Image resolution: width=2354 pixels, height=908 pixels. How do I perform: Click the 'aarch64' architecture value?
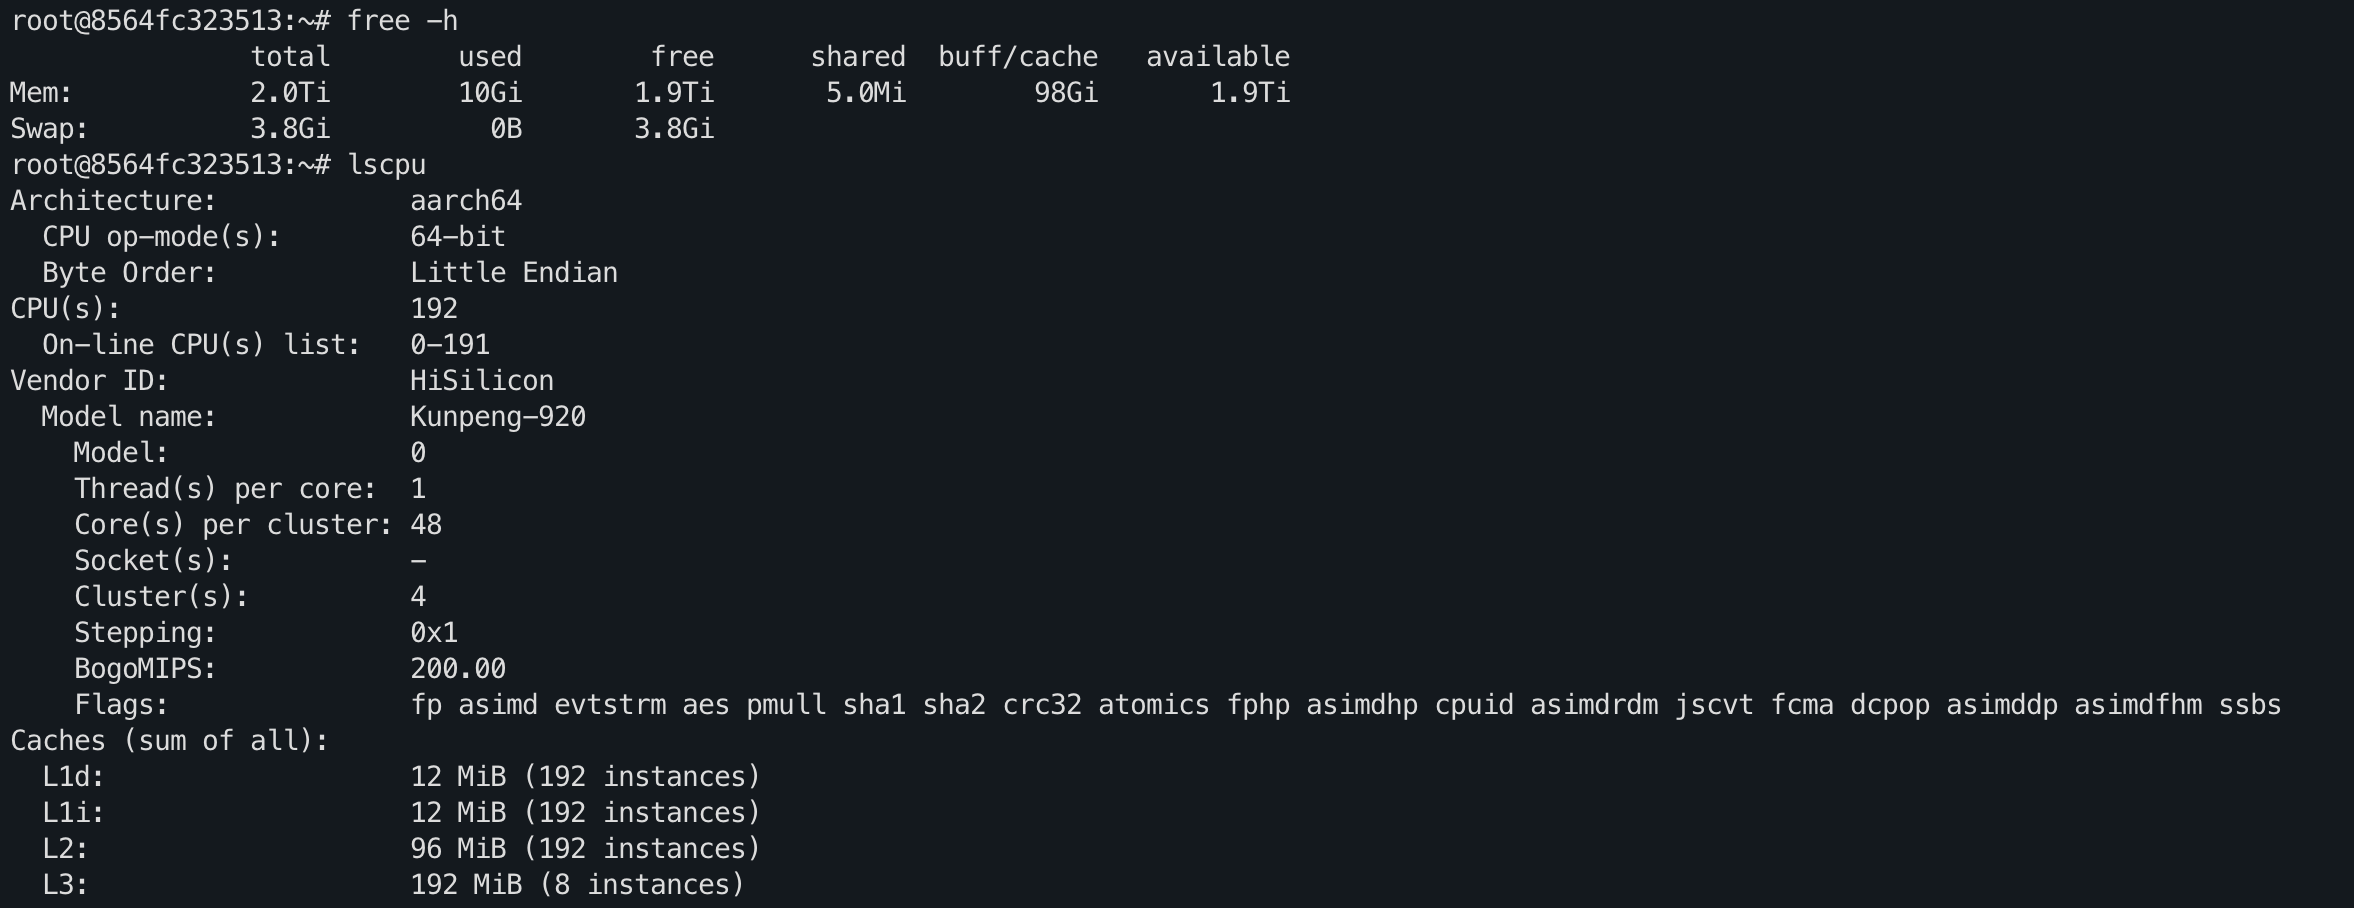[466, 201]
